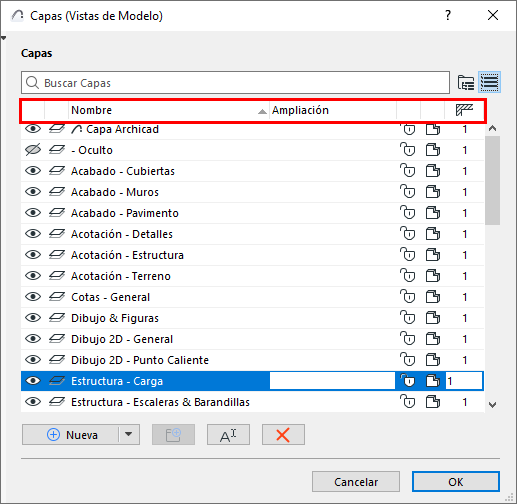Toggle wireframe icon for Acotación - Terreno
This screenshot has height=504, width=517.
[x=57, y=276]
